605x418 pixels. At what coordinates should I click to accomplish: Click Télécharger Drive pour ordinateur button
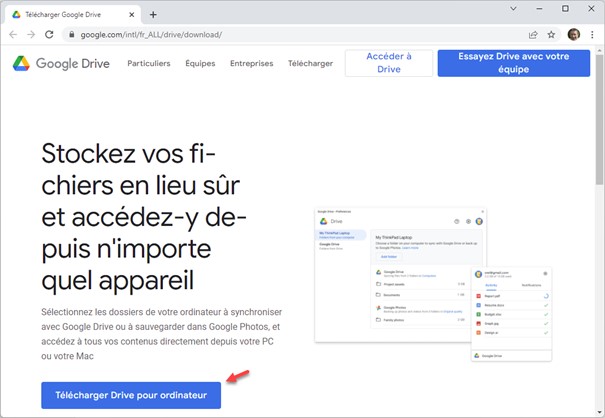(131, 395)
